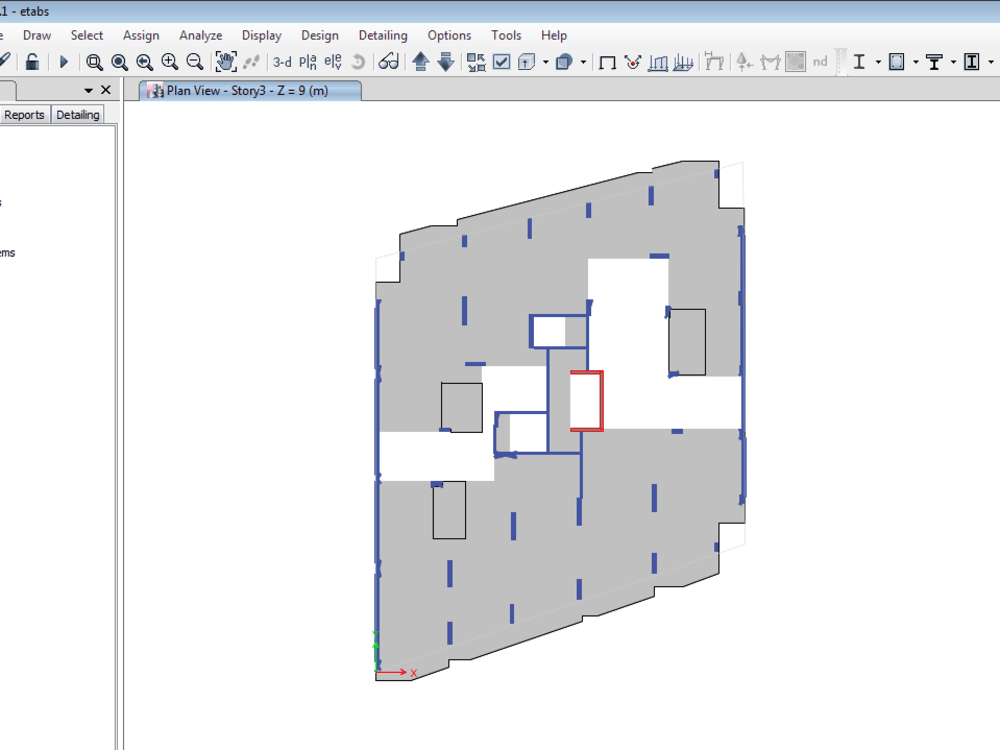Click the Lock/Unlock Model padlock icon

32,62
